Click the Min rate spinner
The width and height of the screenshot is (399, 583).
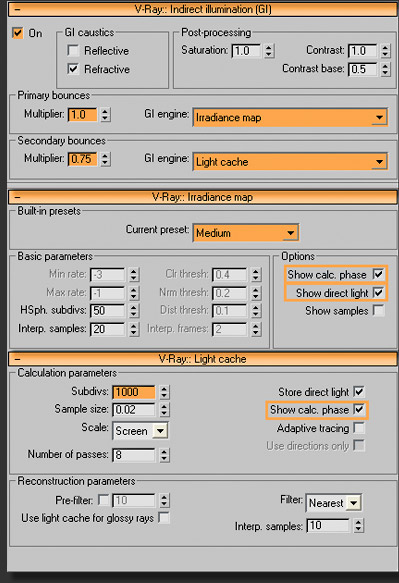coord(134,275)
